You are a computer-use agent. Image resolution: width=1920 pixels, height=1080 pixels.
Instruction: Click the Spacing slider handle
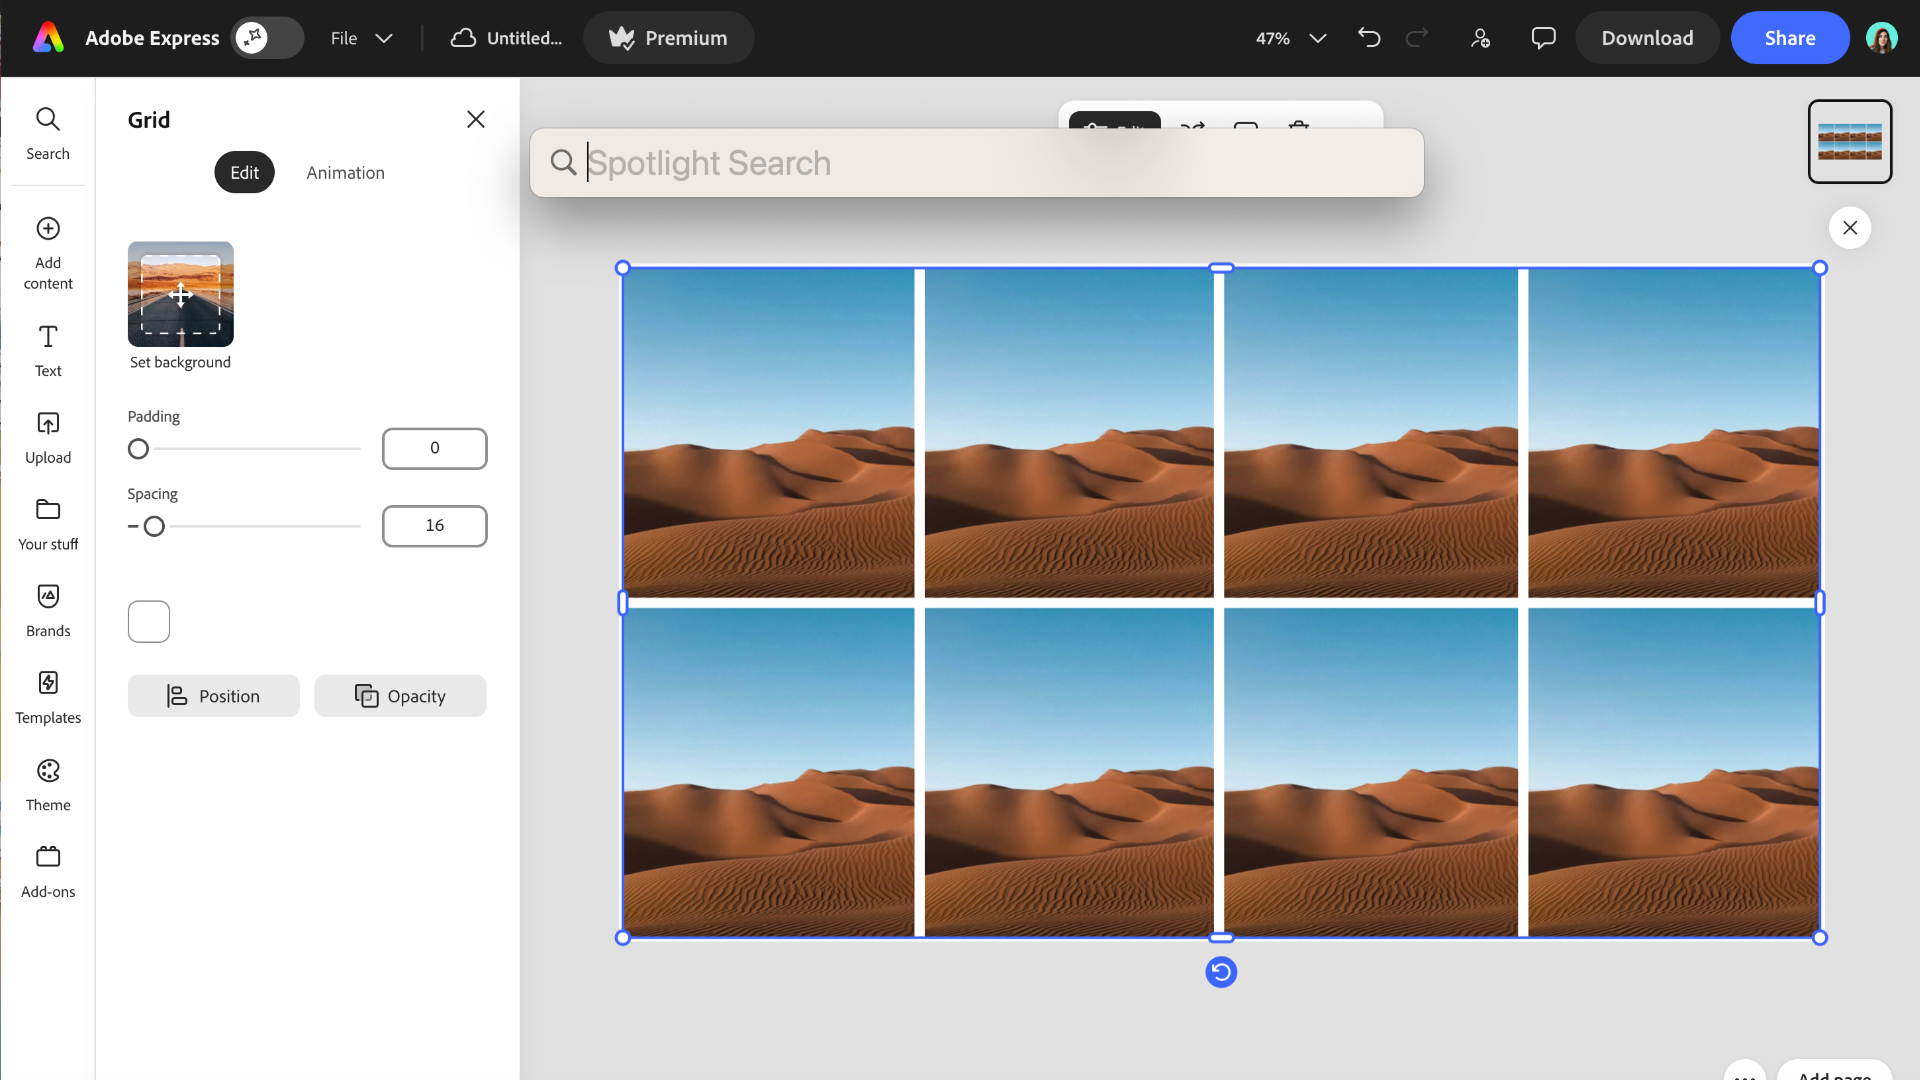click(x=154, y=526)
